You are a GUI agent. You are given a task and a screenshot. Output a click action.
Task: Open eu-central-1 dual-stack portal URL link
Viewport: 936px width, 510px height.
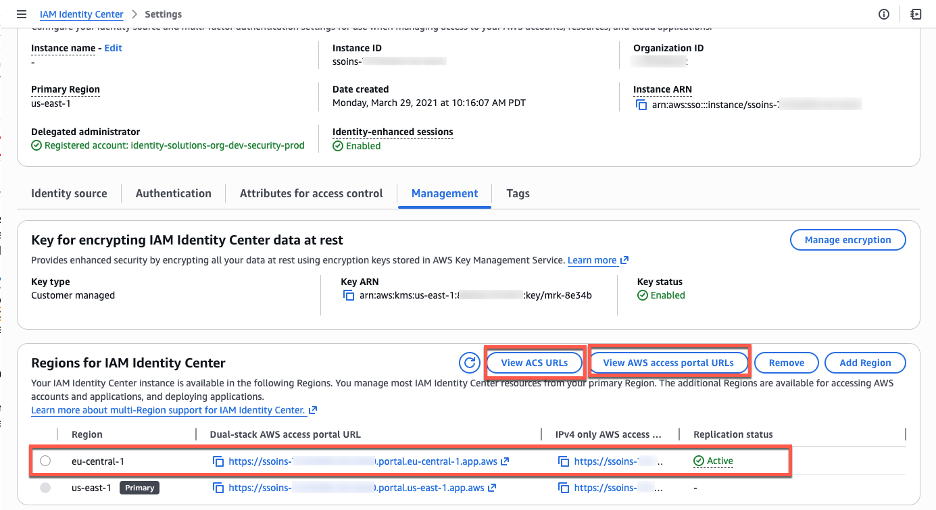tap(368, 462)
